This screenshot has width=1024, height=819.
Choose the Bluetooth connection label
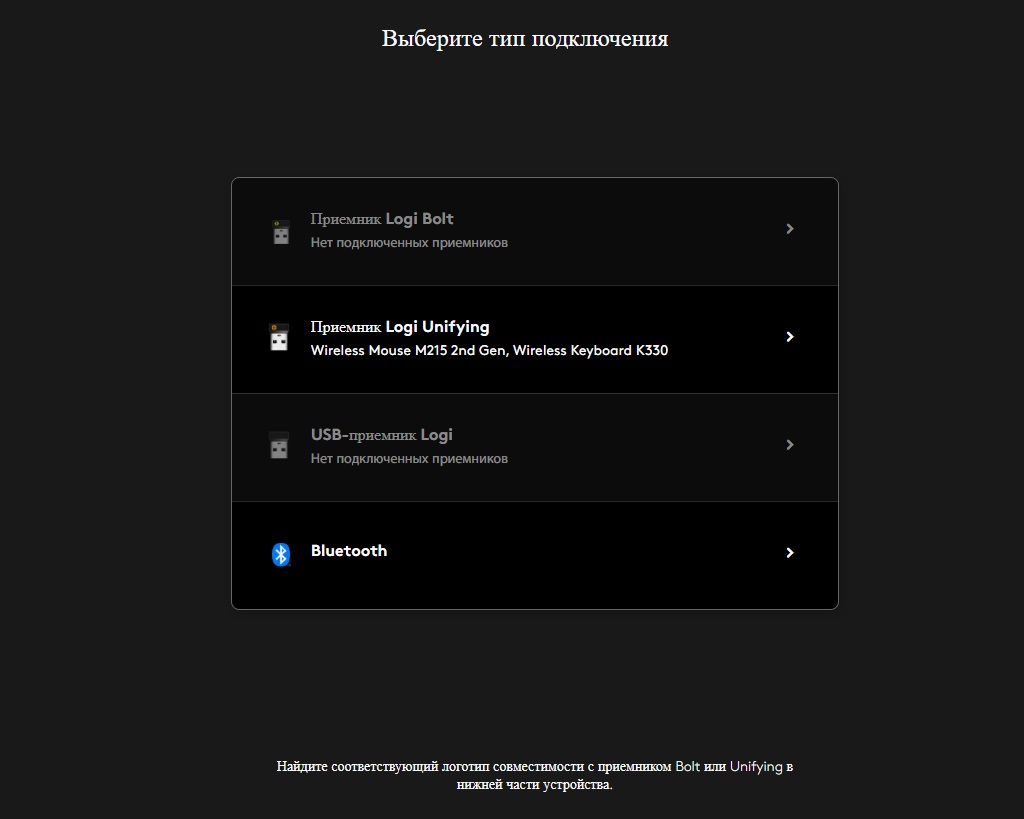tap(349, 551)
